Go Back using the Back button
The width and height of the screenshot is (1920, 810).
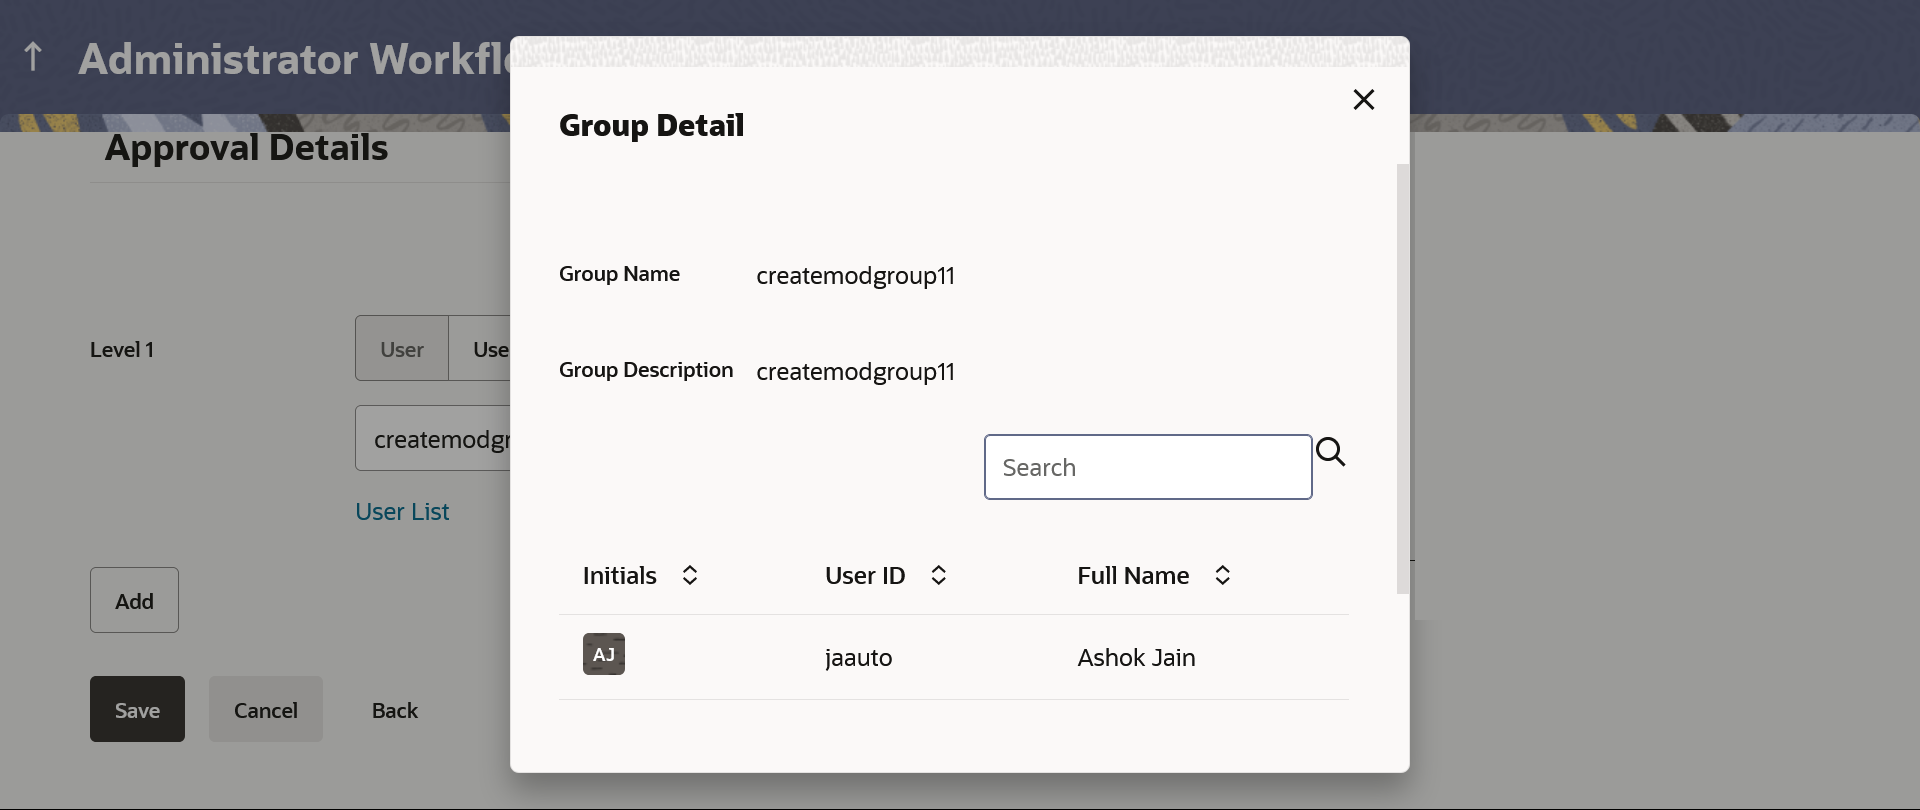pos(395,710)
